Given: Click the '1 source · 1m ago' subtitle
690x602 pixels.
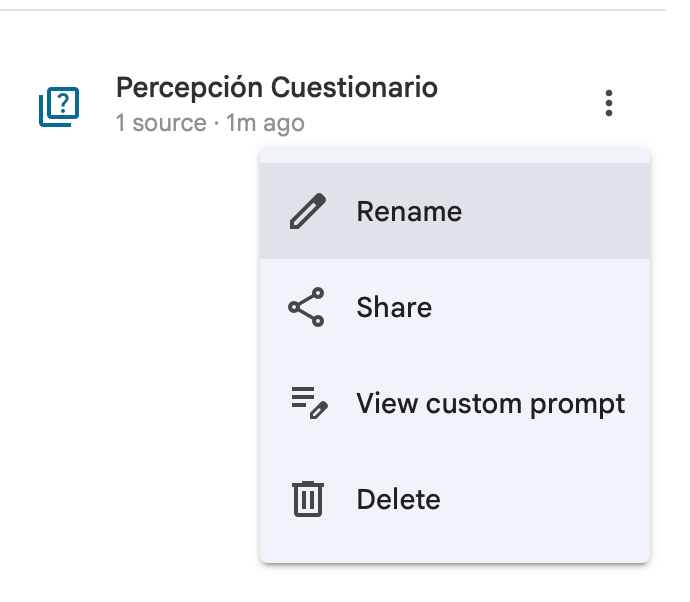Looking at the screenshot, I should pyautogui.click(x=210, y=124).
